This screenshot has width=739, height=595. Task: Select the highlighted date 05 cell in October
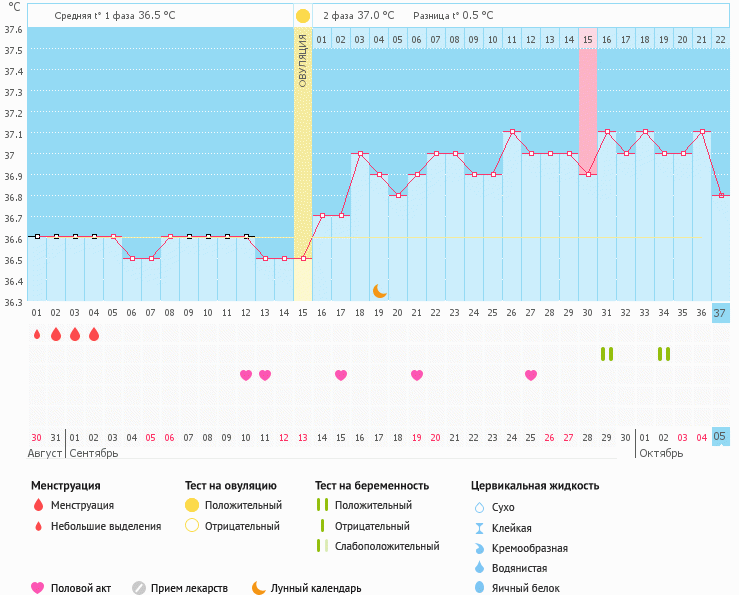pos(720,436)
